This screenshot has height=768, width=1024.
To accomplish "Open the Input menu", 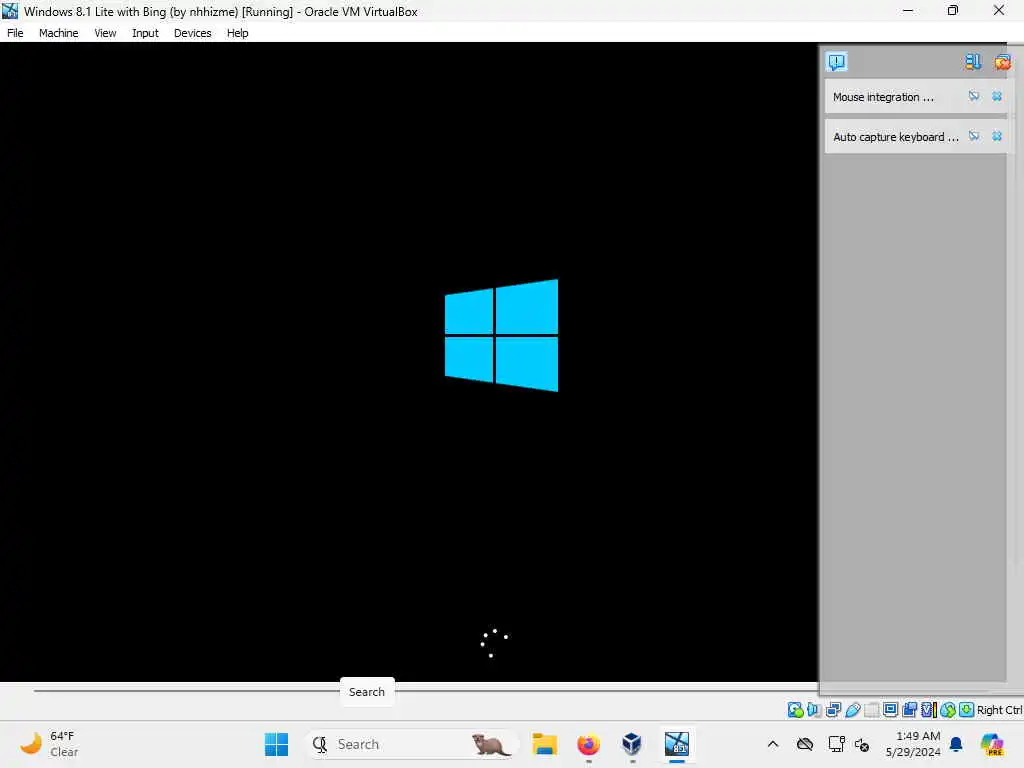I will click(145, 33).
